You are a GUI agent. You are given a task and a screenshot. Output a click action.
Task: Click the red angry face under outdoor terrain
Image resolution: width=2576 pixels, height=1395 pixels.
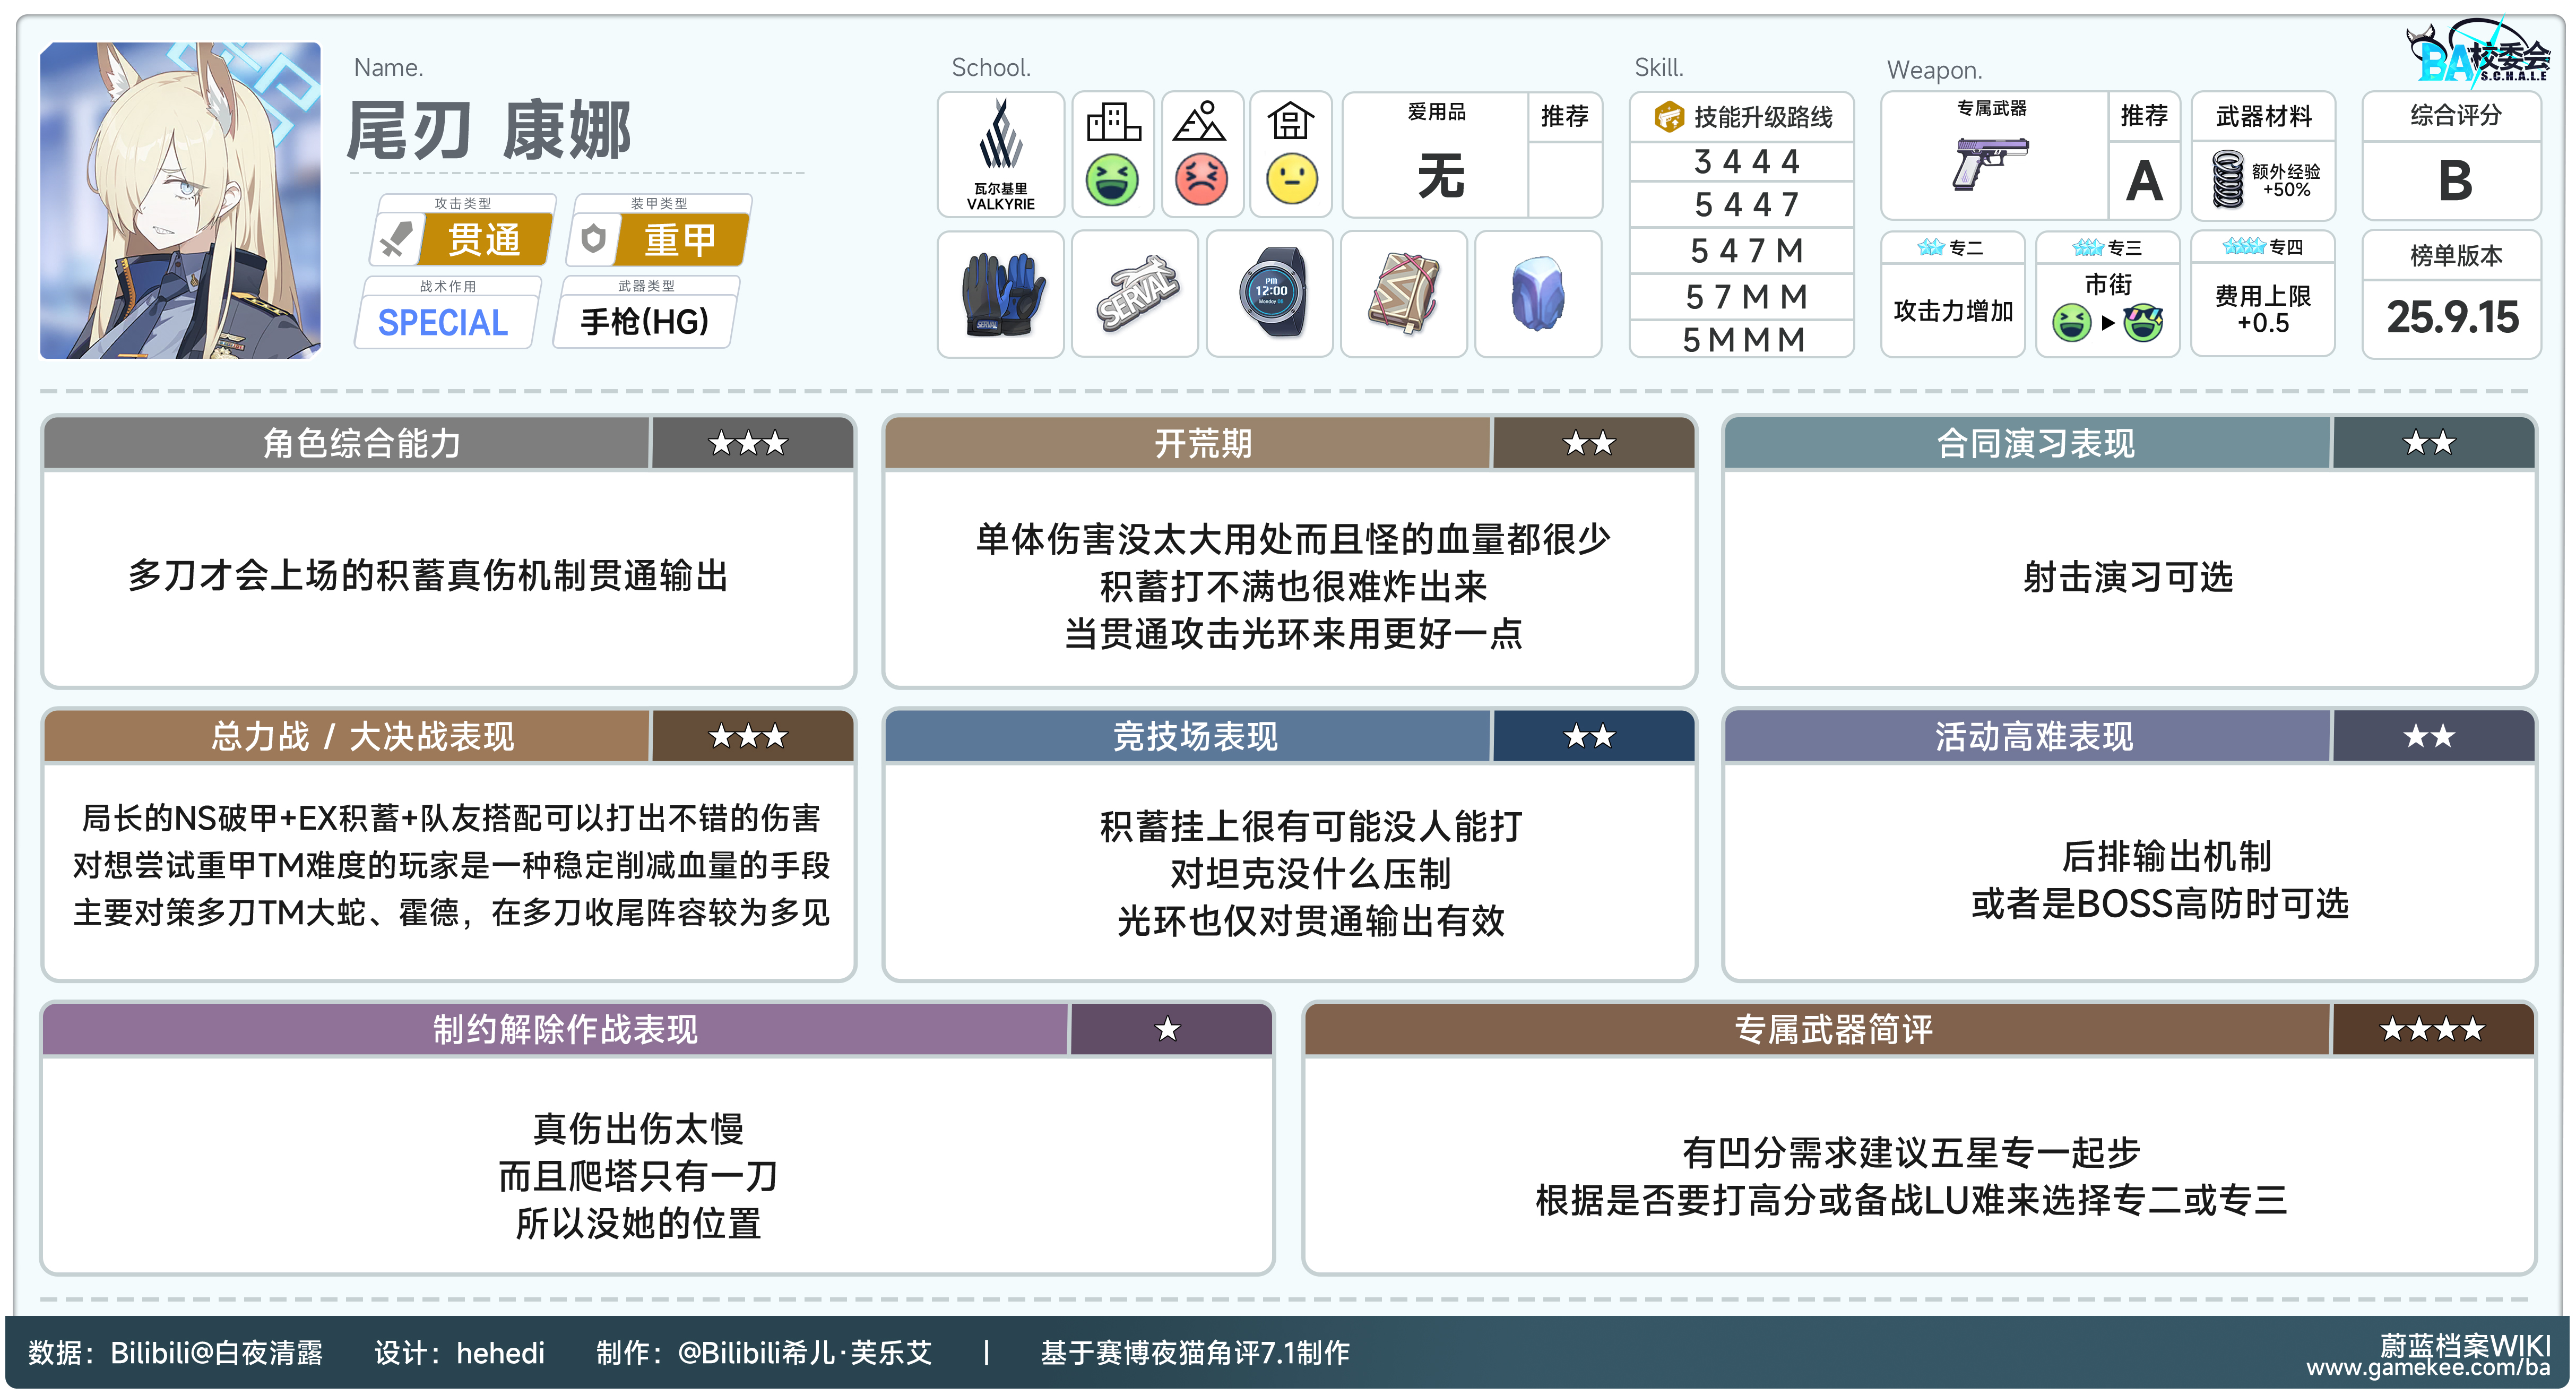pos(1201,180)
